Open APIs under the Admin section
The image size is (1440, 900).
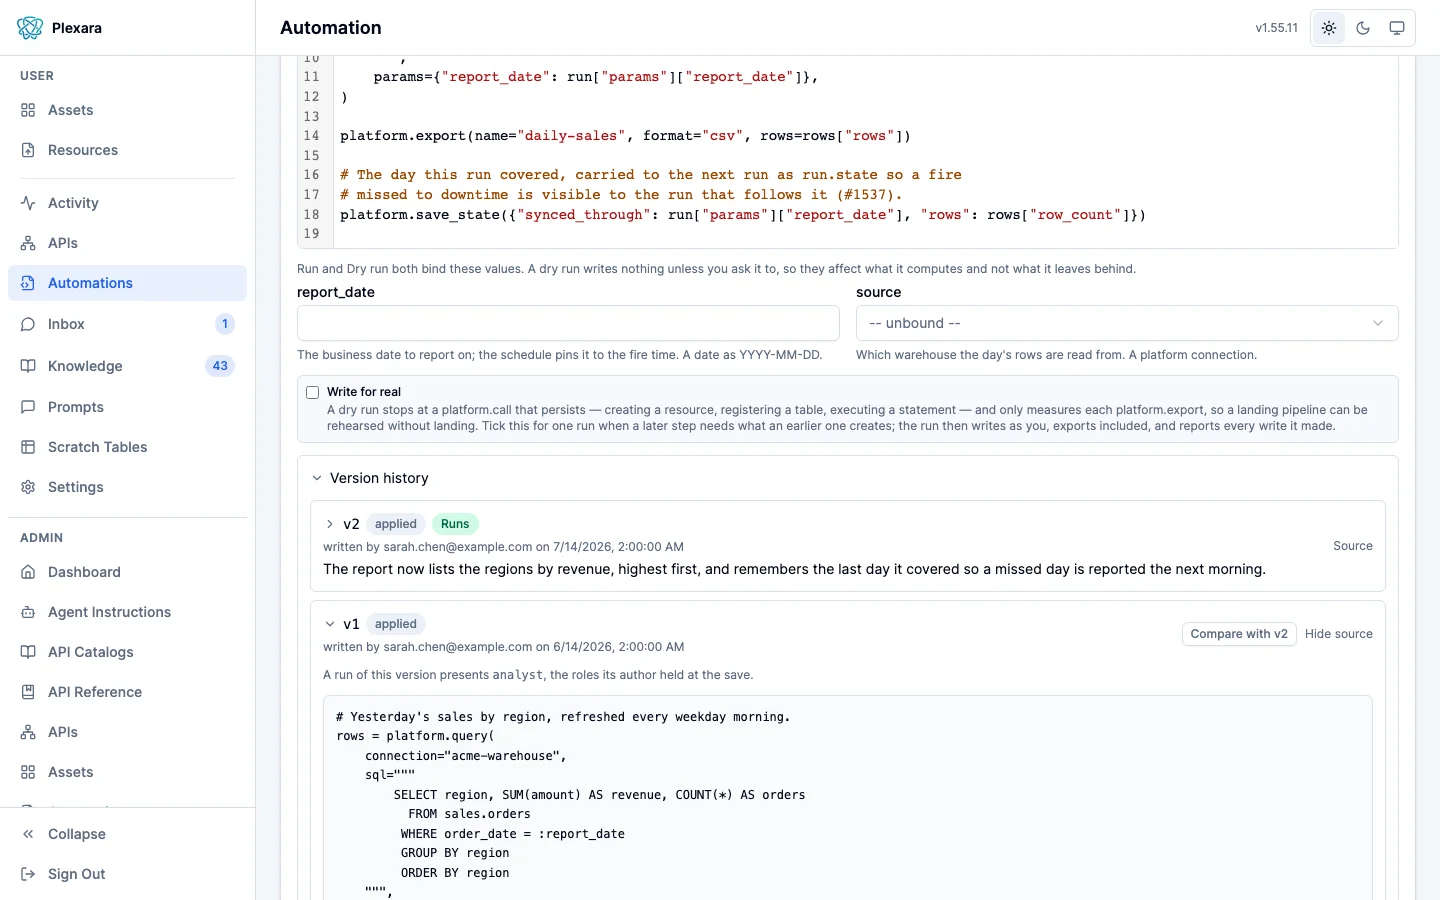[x=127, y=732]
